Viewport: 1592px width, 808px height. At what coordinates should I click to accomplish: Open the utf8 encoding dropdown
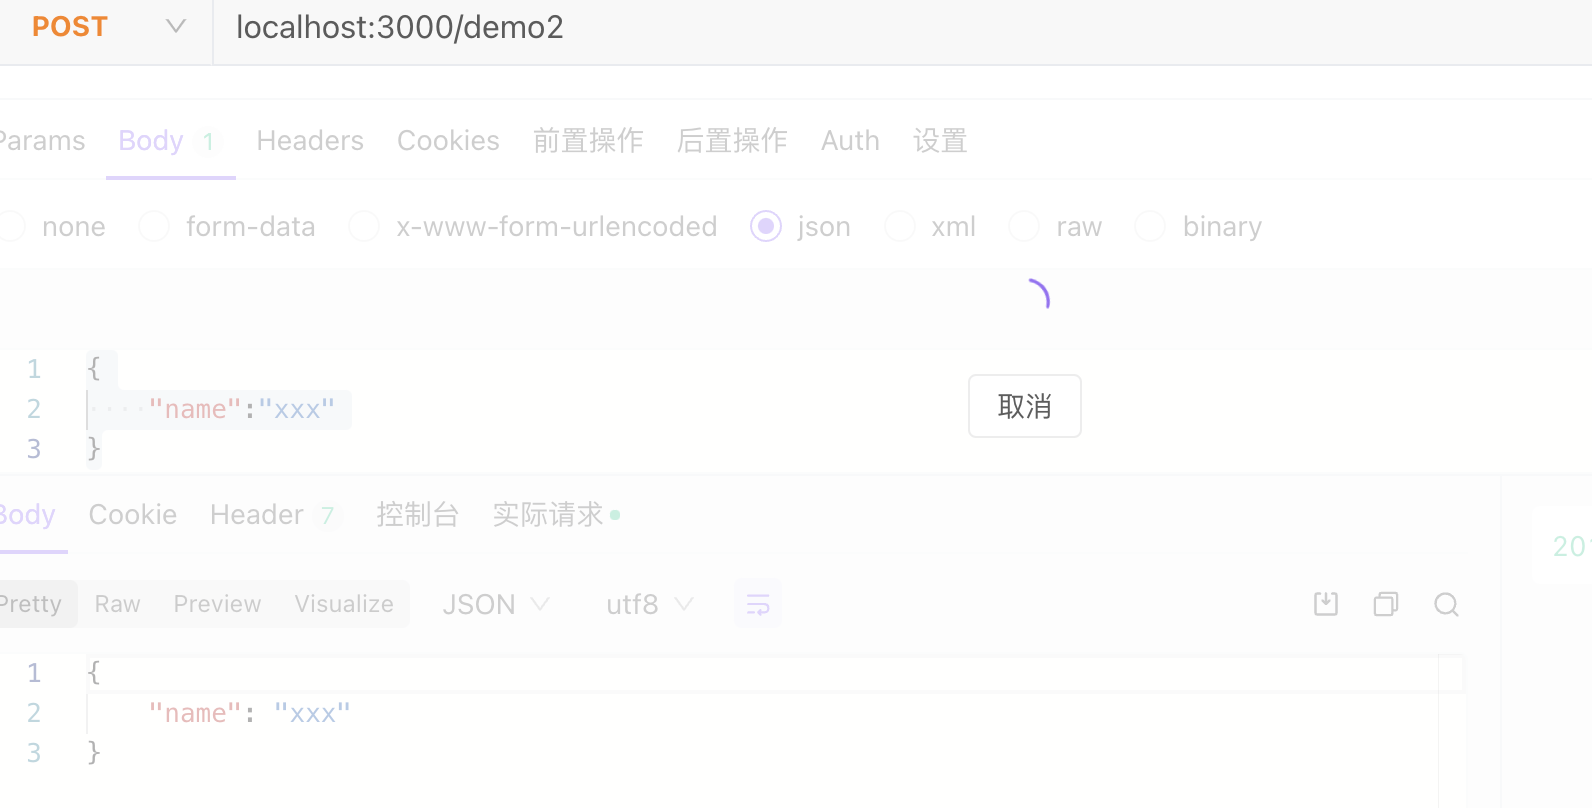[650, 604]
